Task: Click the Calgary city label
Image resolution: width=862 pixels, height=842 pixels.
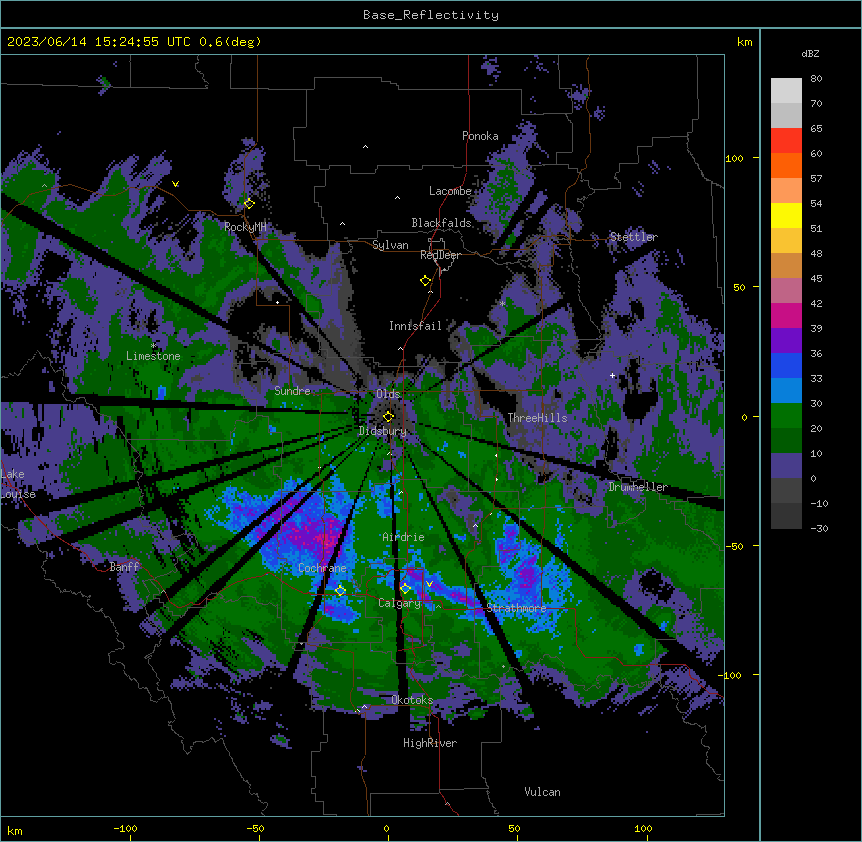Action: tap(400, 603)
